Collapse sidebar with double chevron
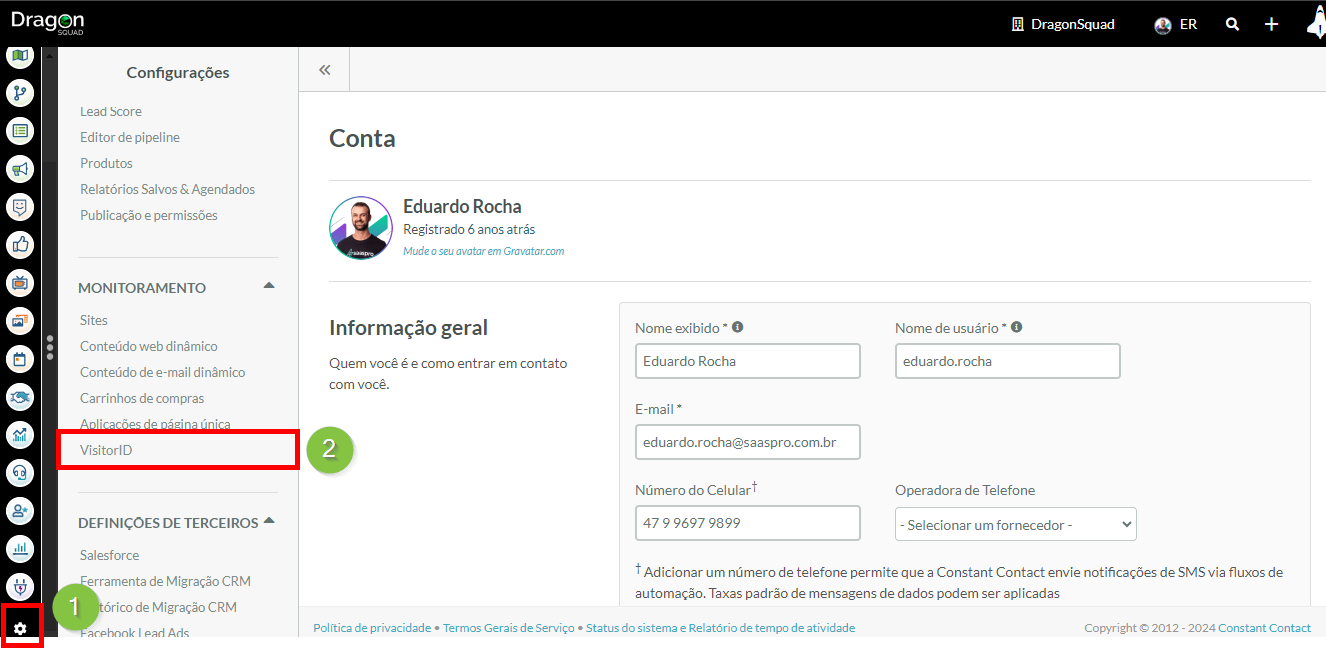 coord(324,70)
